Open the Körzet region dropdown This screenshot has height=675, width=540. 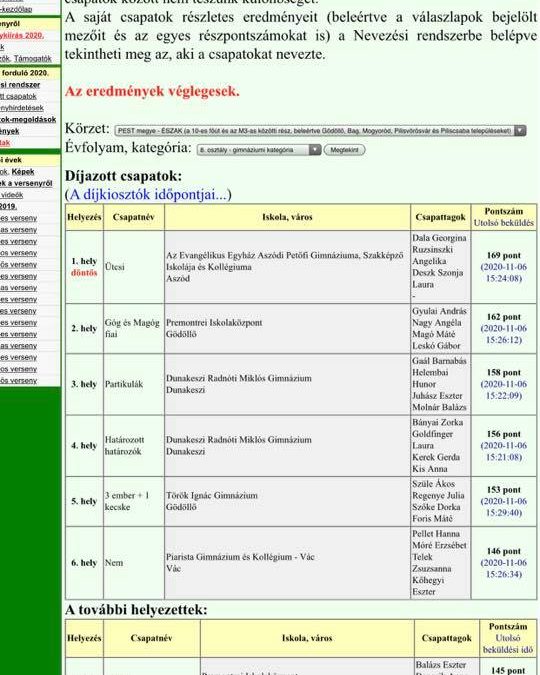pos(320,130)
